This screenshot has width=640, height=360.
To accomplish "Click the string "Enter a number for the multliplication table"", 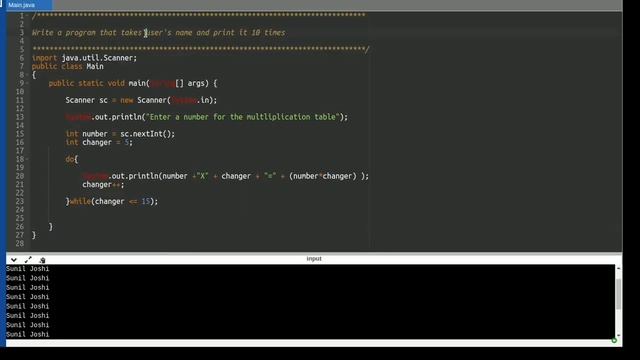I will [x=243, y=117].
